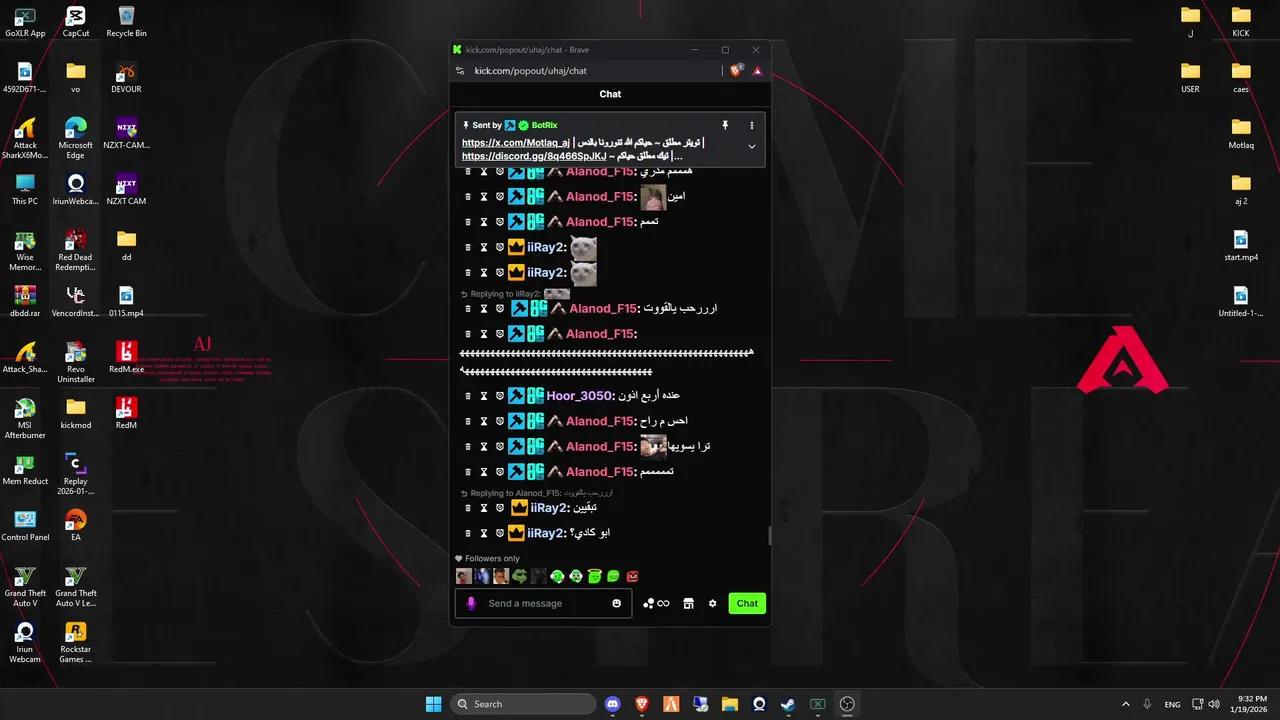Open Steam from the taskbar
1280x720 pixels.
pos(788,704)
